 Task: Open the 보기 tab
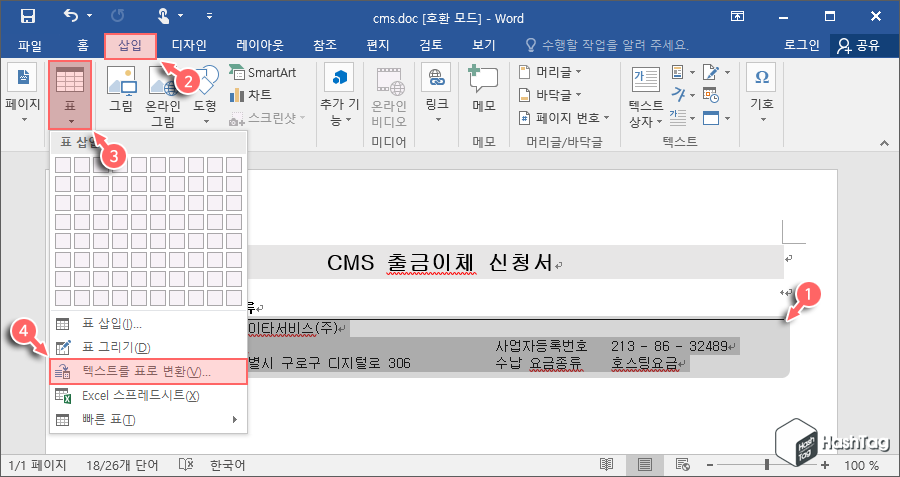(x=483, y=45)
